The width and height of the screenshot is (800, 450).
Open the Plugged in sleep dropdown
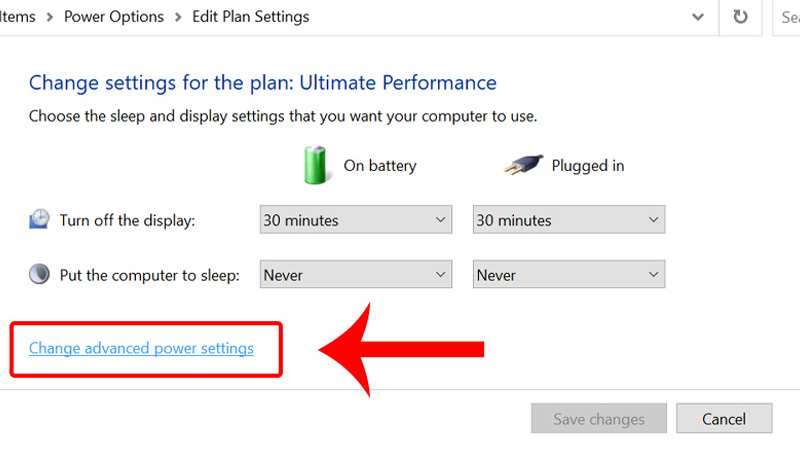pyautogui.click(x=568, y=274)
